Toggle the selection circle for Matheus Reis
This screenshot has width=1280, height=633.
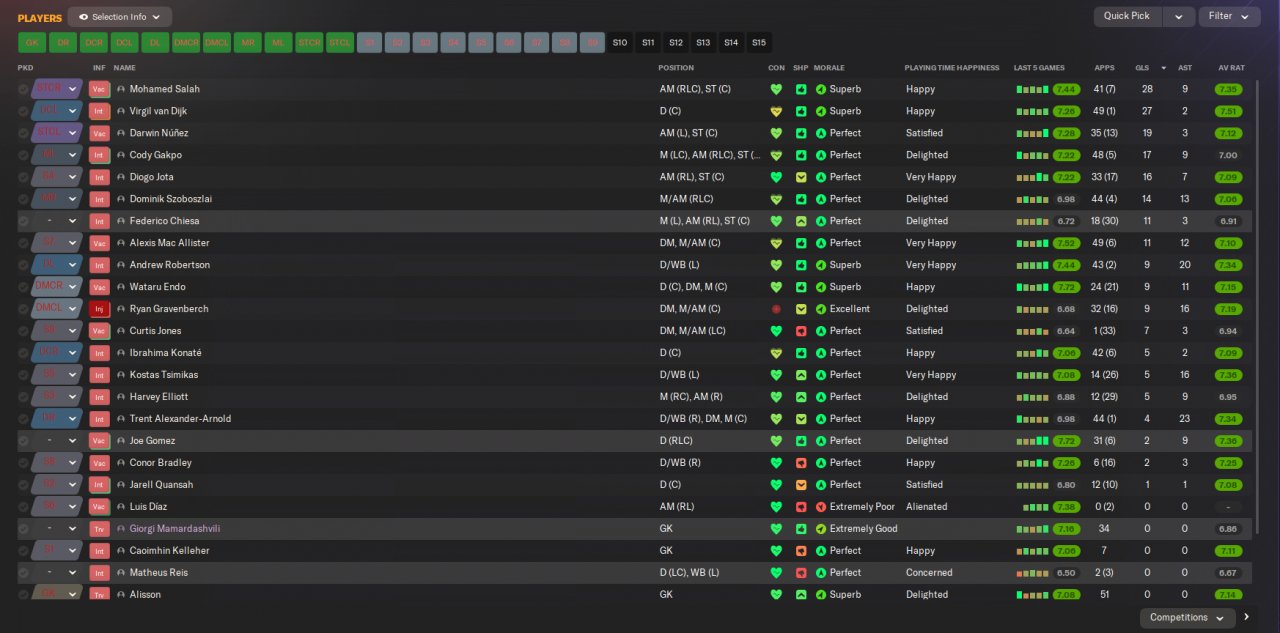pos(23,573)
